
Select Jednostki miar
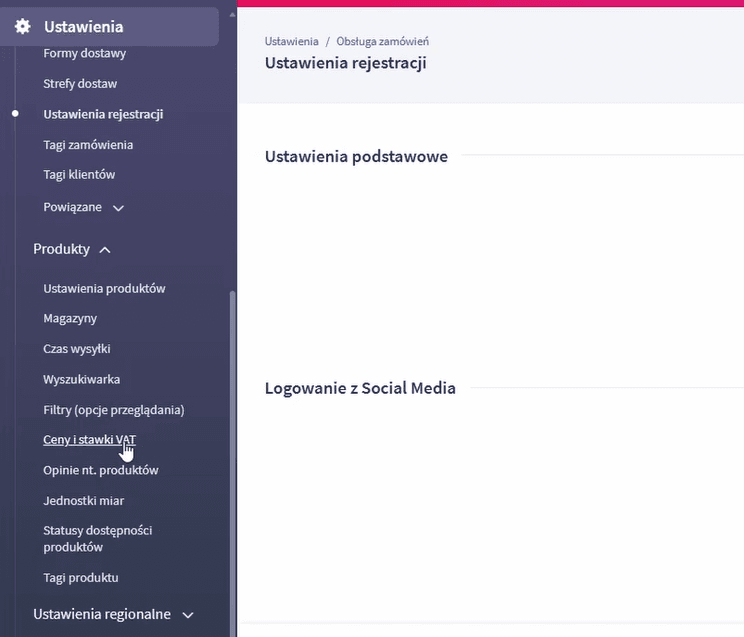point(83,500)
